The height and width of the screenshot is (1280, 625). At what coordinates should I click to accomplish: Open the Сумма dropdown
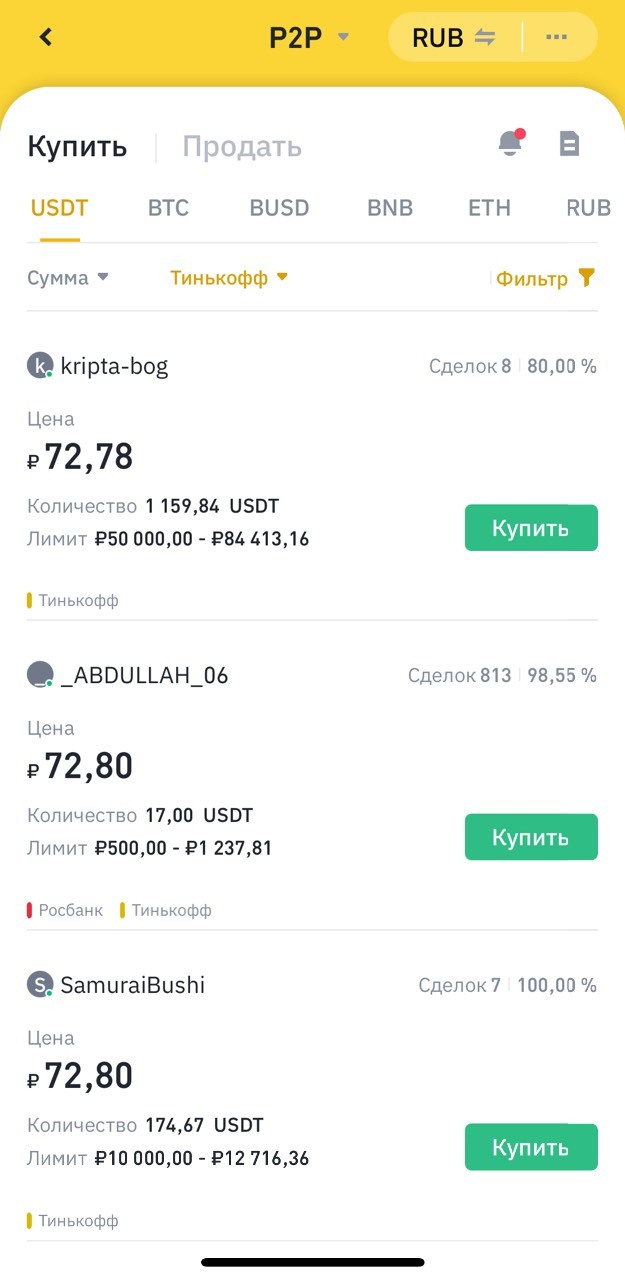[68, 278]
